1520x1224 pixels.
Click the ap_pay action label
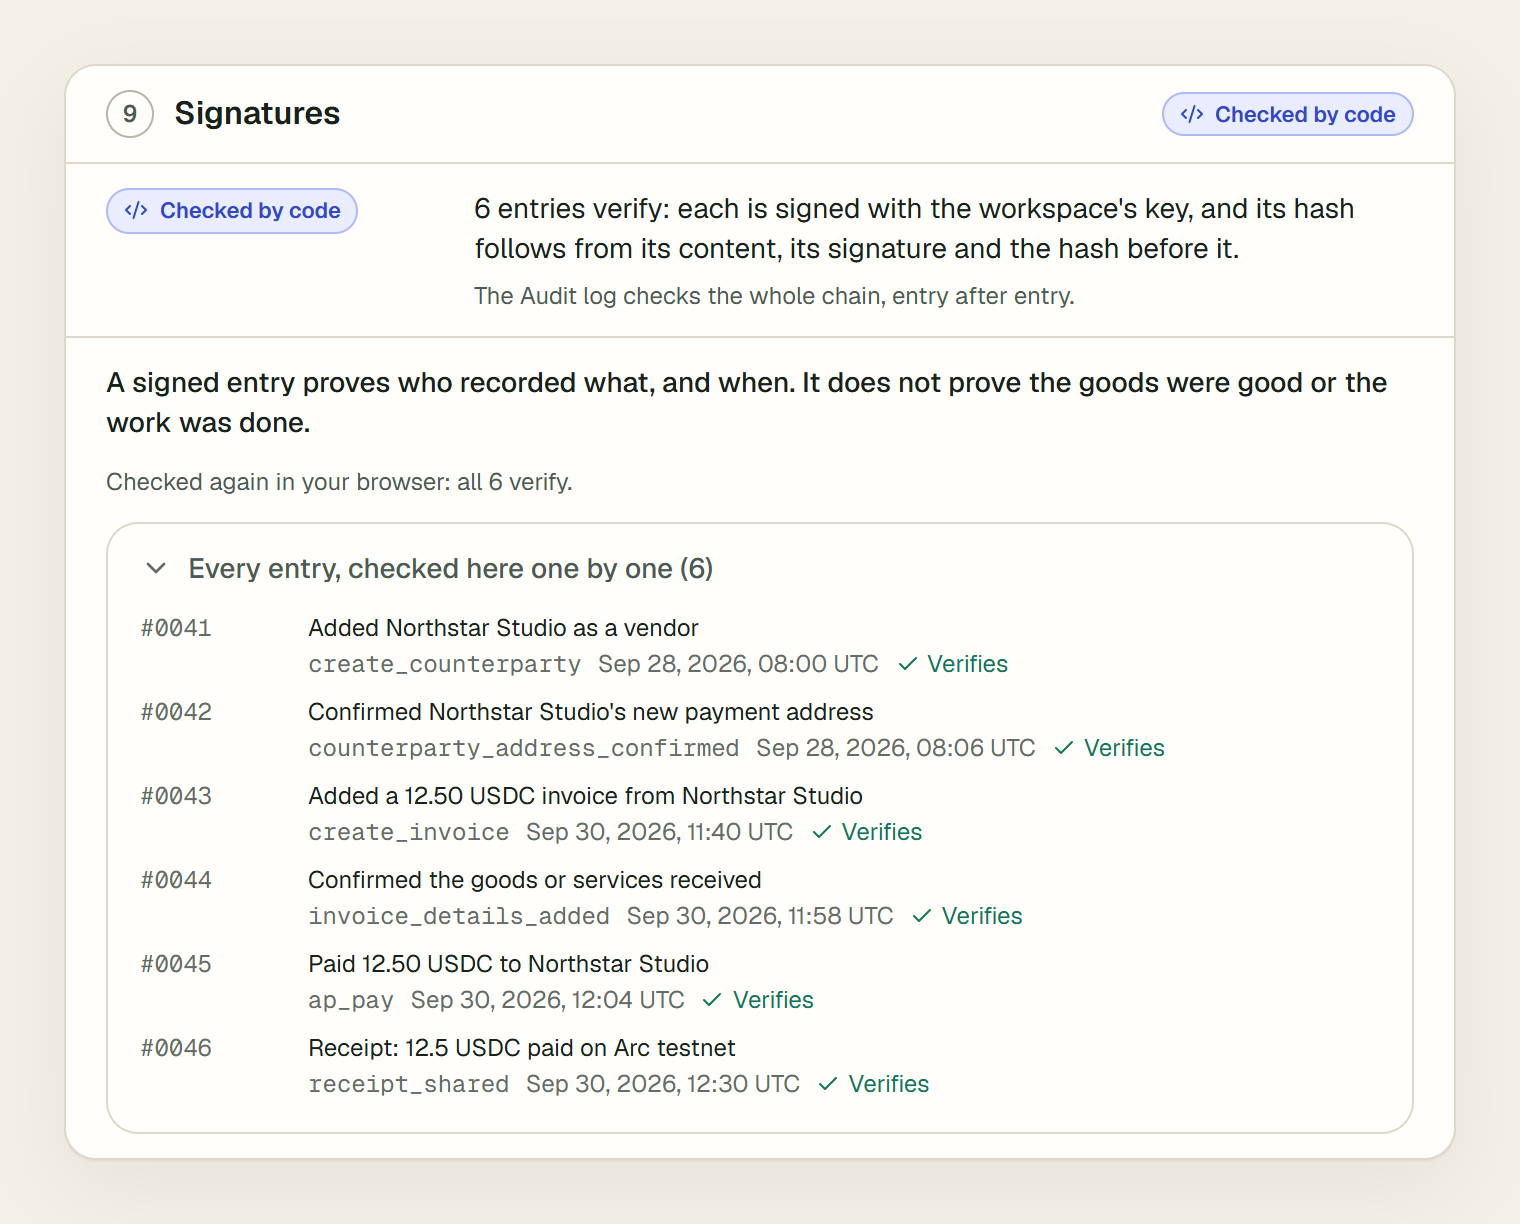pyautogui.click(x=351, y=1000)
